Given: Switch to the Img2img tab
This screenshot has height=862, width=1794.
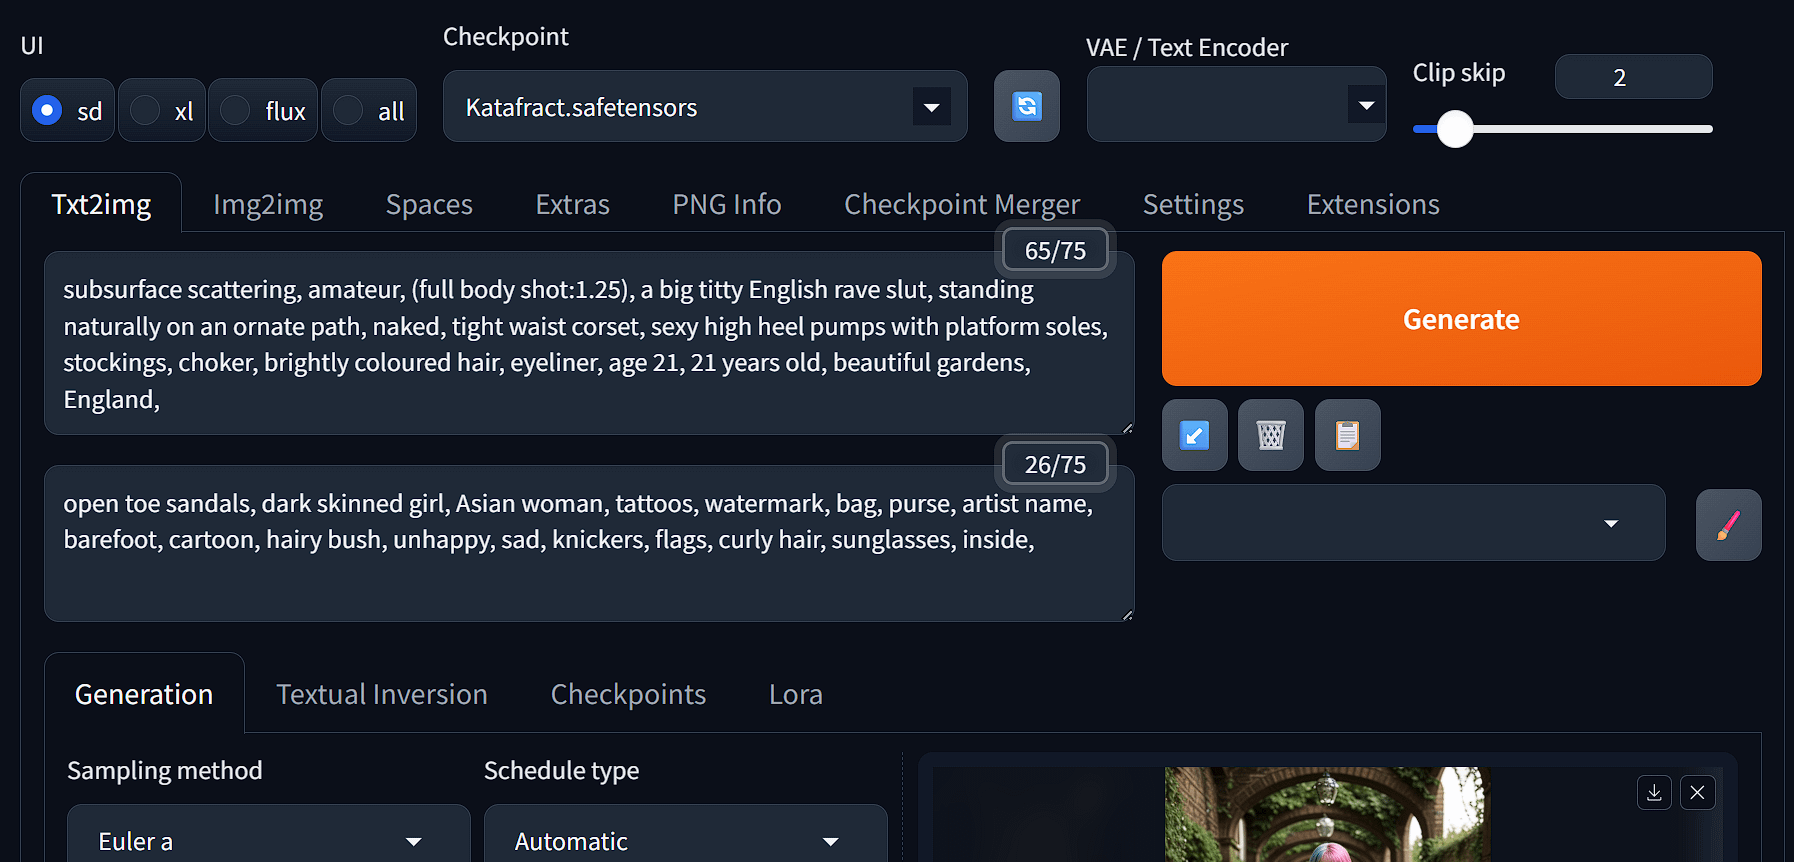Looking at the screenshot, I should pos(268,204).
